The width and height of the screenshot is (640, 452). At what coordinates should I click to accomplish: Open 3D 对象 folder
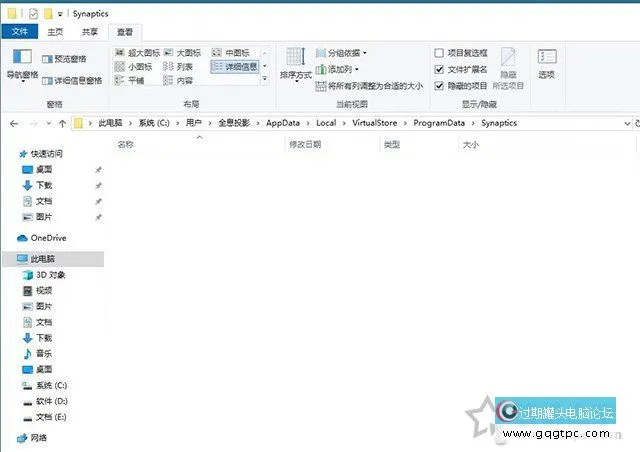pos(44,275)
